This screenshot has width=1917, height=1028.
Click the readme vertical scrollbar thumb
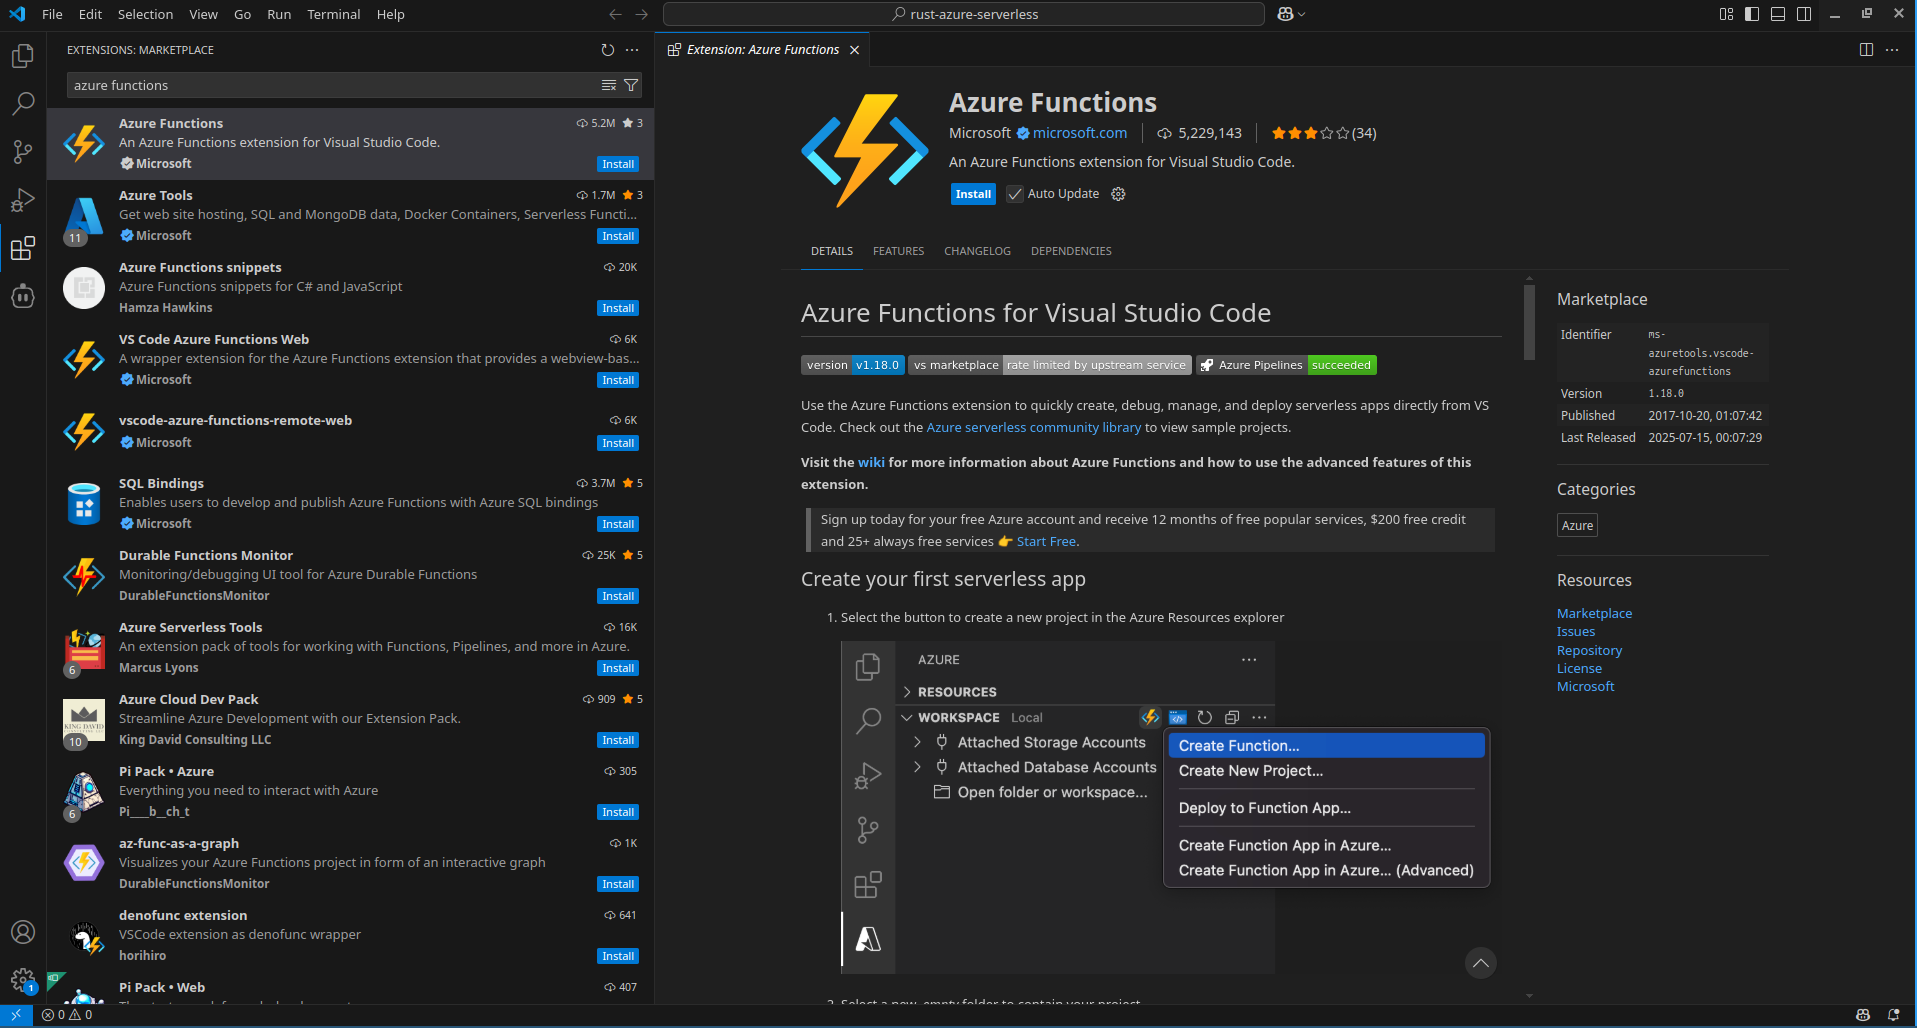tap(1529, 322)
